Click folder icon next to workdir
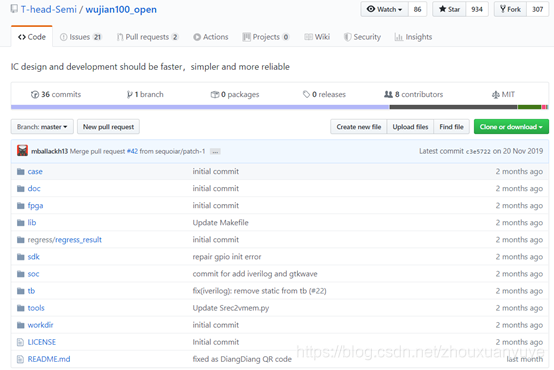554x370 pixels. (20, 325)
